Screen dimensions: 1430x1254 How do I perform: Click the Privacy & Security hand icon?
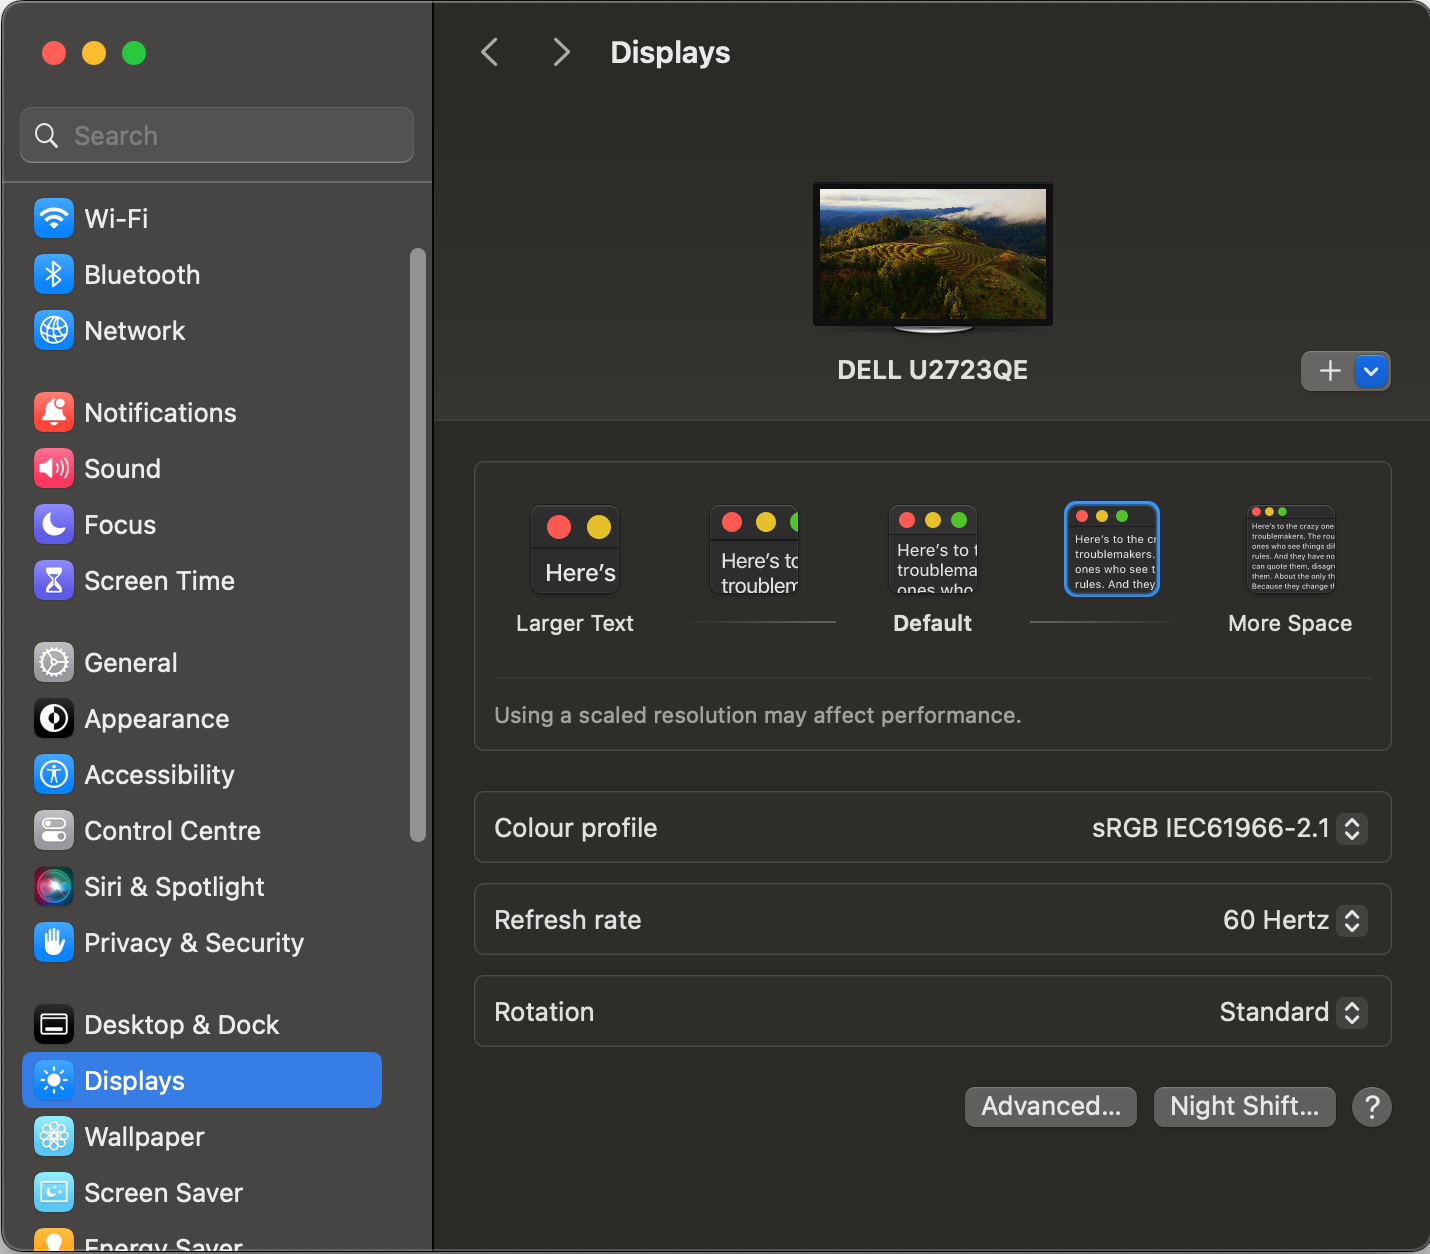click(x=54, y=942)
